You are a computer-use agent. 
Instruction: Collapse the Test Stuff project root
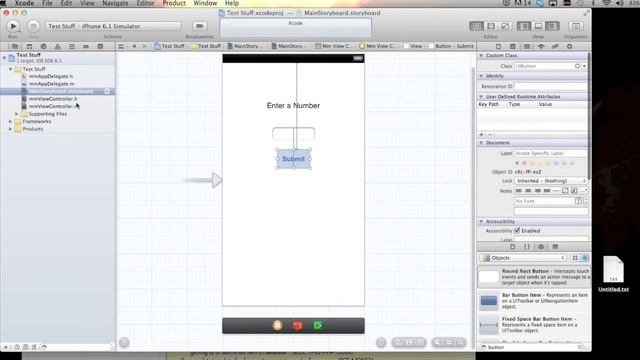4,58
